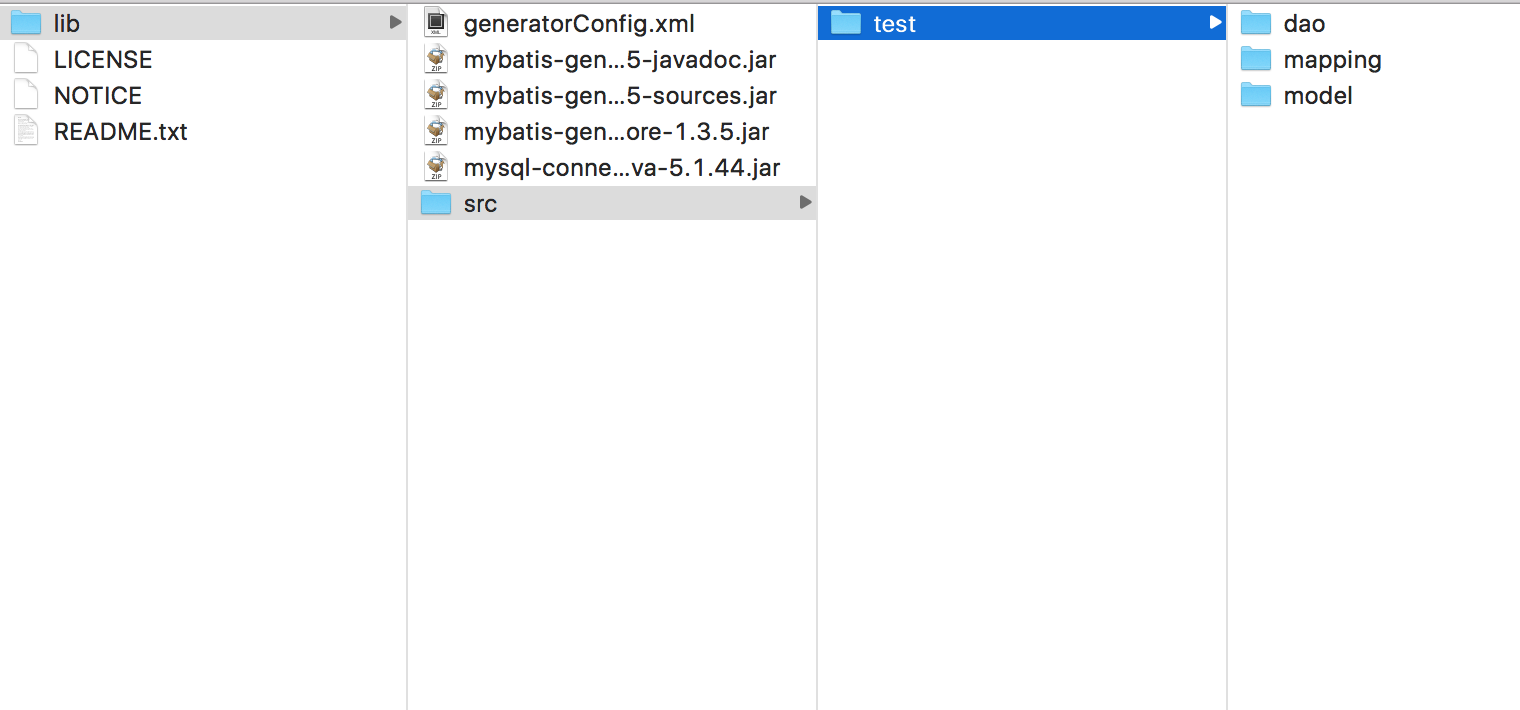1520x710 pixels.
Task: Select the src folder icon
Action: tap(436, 203)
